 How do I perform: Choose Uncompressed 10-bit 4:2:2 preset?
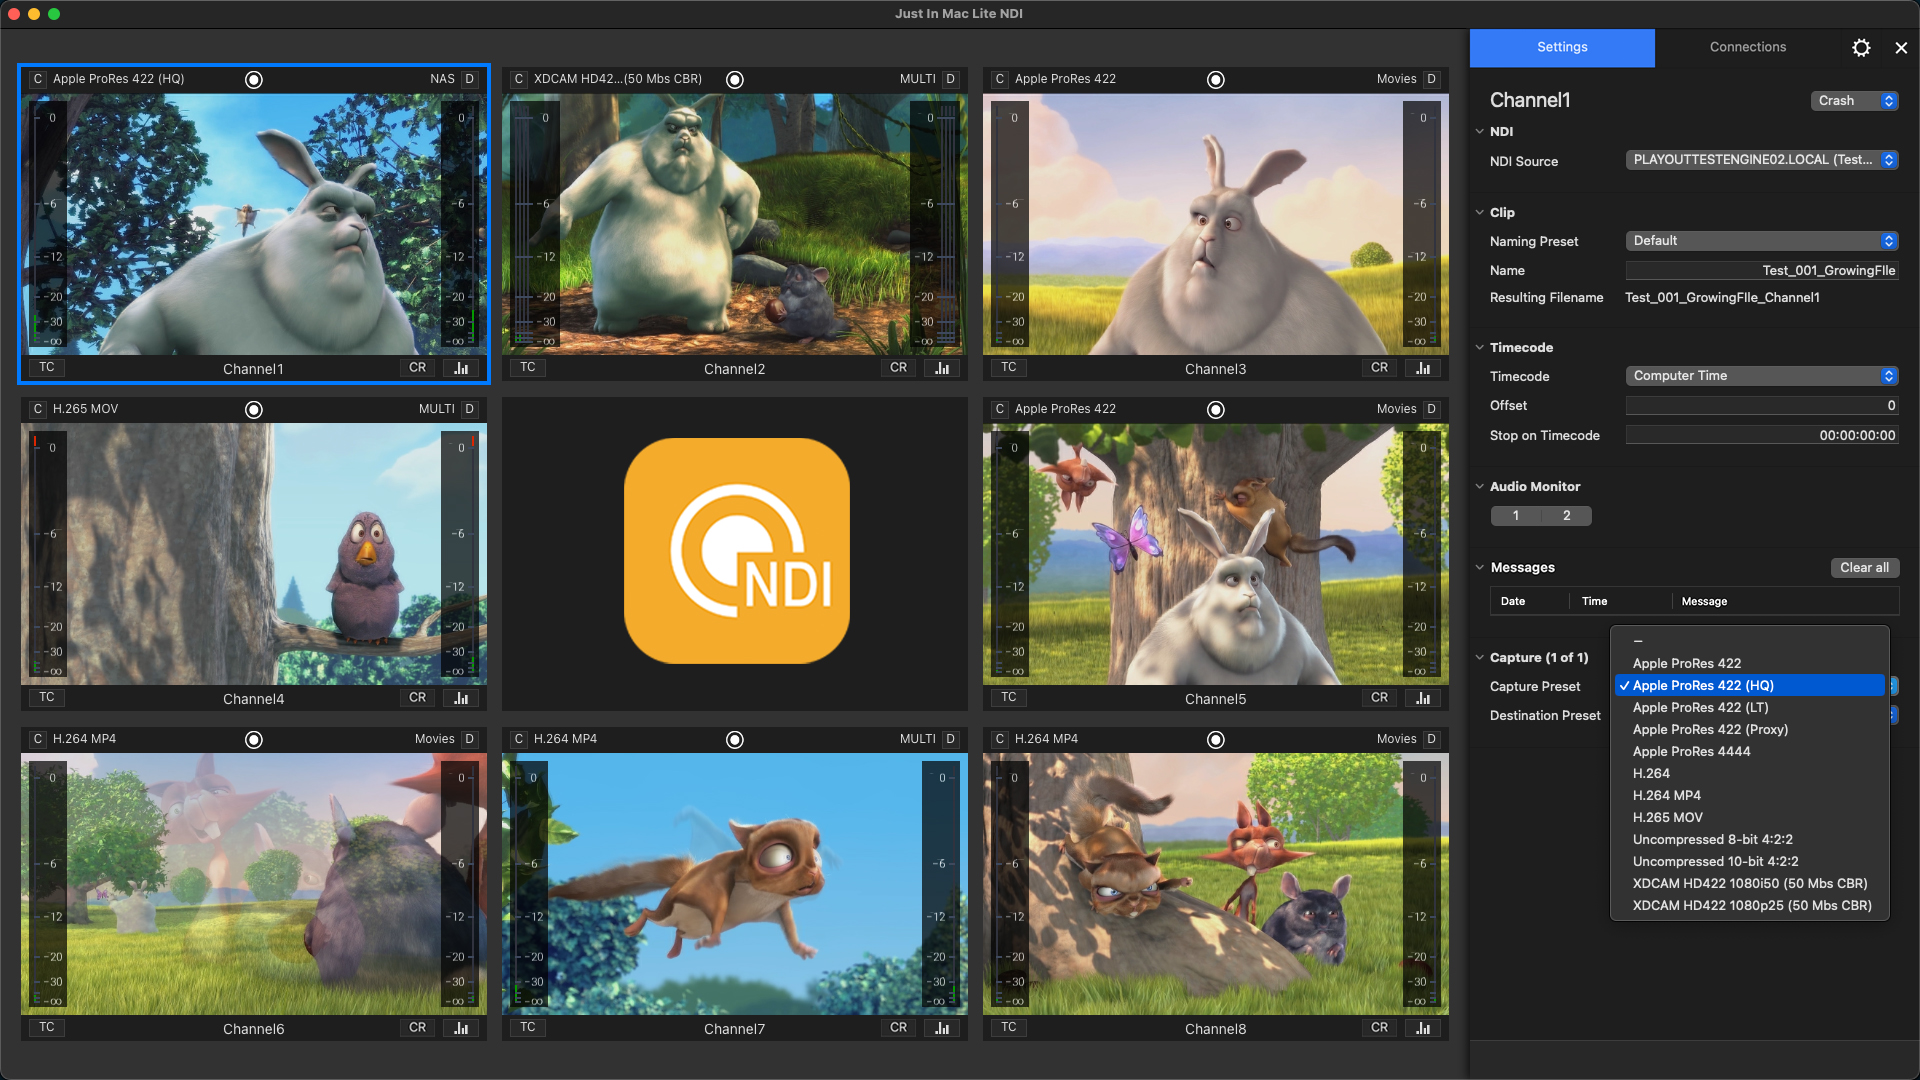tap(1750, 862)
